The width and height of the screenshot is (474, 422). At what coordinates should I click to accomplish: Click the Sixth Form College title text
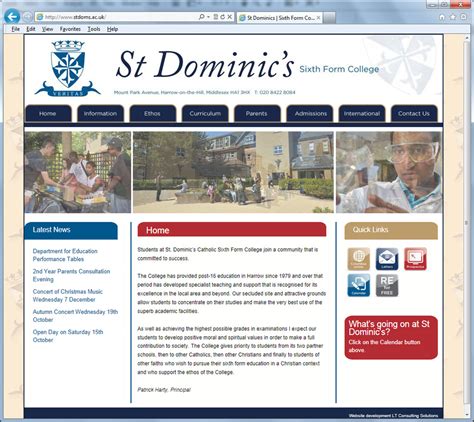(339, 69)
